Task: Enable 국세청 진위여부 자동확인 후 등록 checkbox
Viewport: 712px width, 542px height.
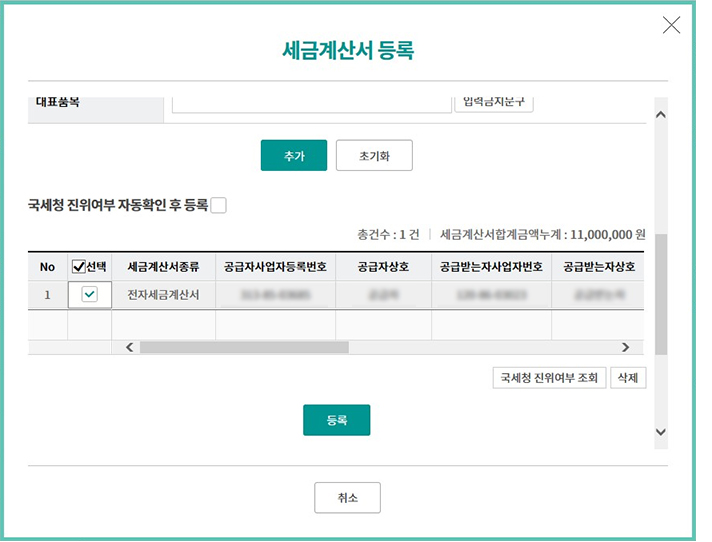Action: [219, 206]
